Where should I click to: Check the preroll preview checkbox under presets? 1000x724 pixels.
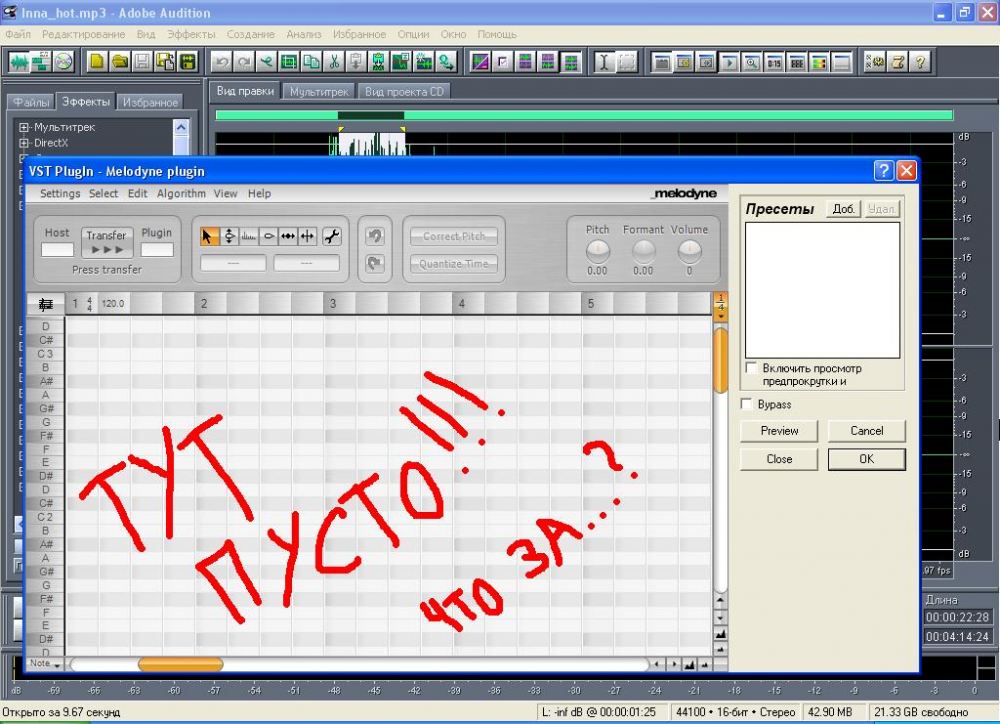[x=751, y=367]
